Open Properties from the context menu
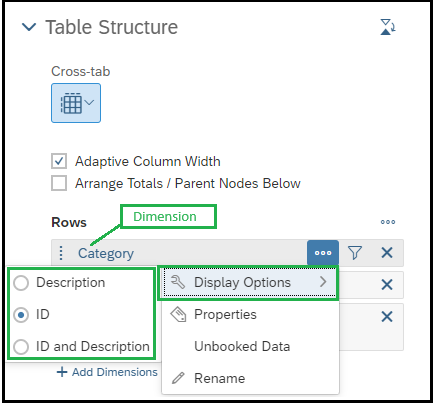The height and width of the screenshot is (404, 433). coord(225,314)
